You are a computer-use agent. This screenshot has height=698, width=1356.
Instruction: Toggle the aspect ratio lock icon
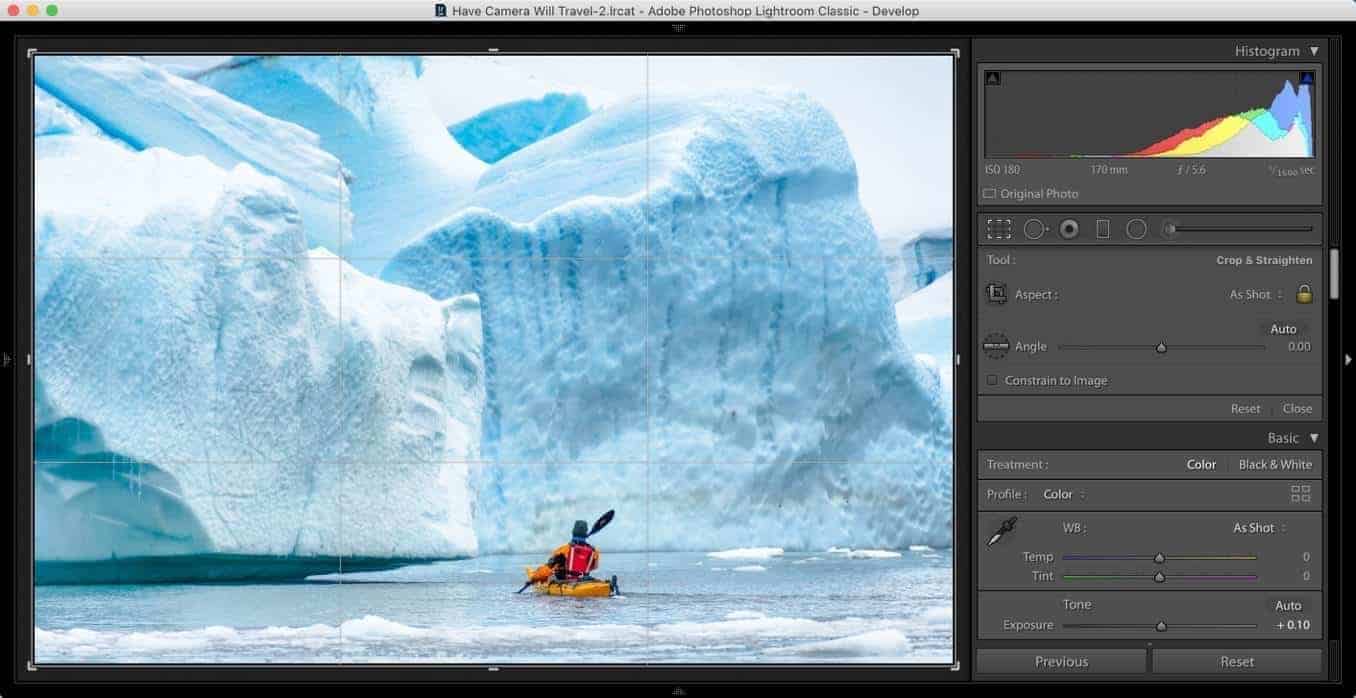pyautogui.click(x=1303, y=294)
